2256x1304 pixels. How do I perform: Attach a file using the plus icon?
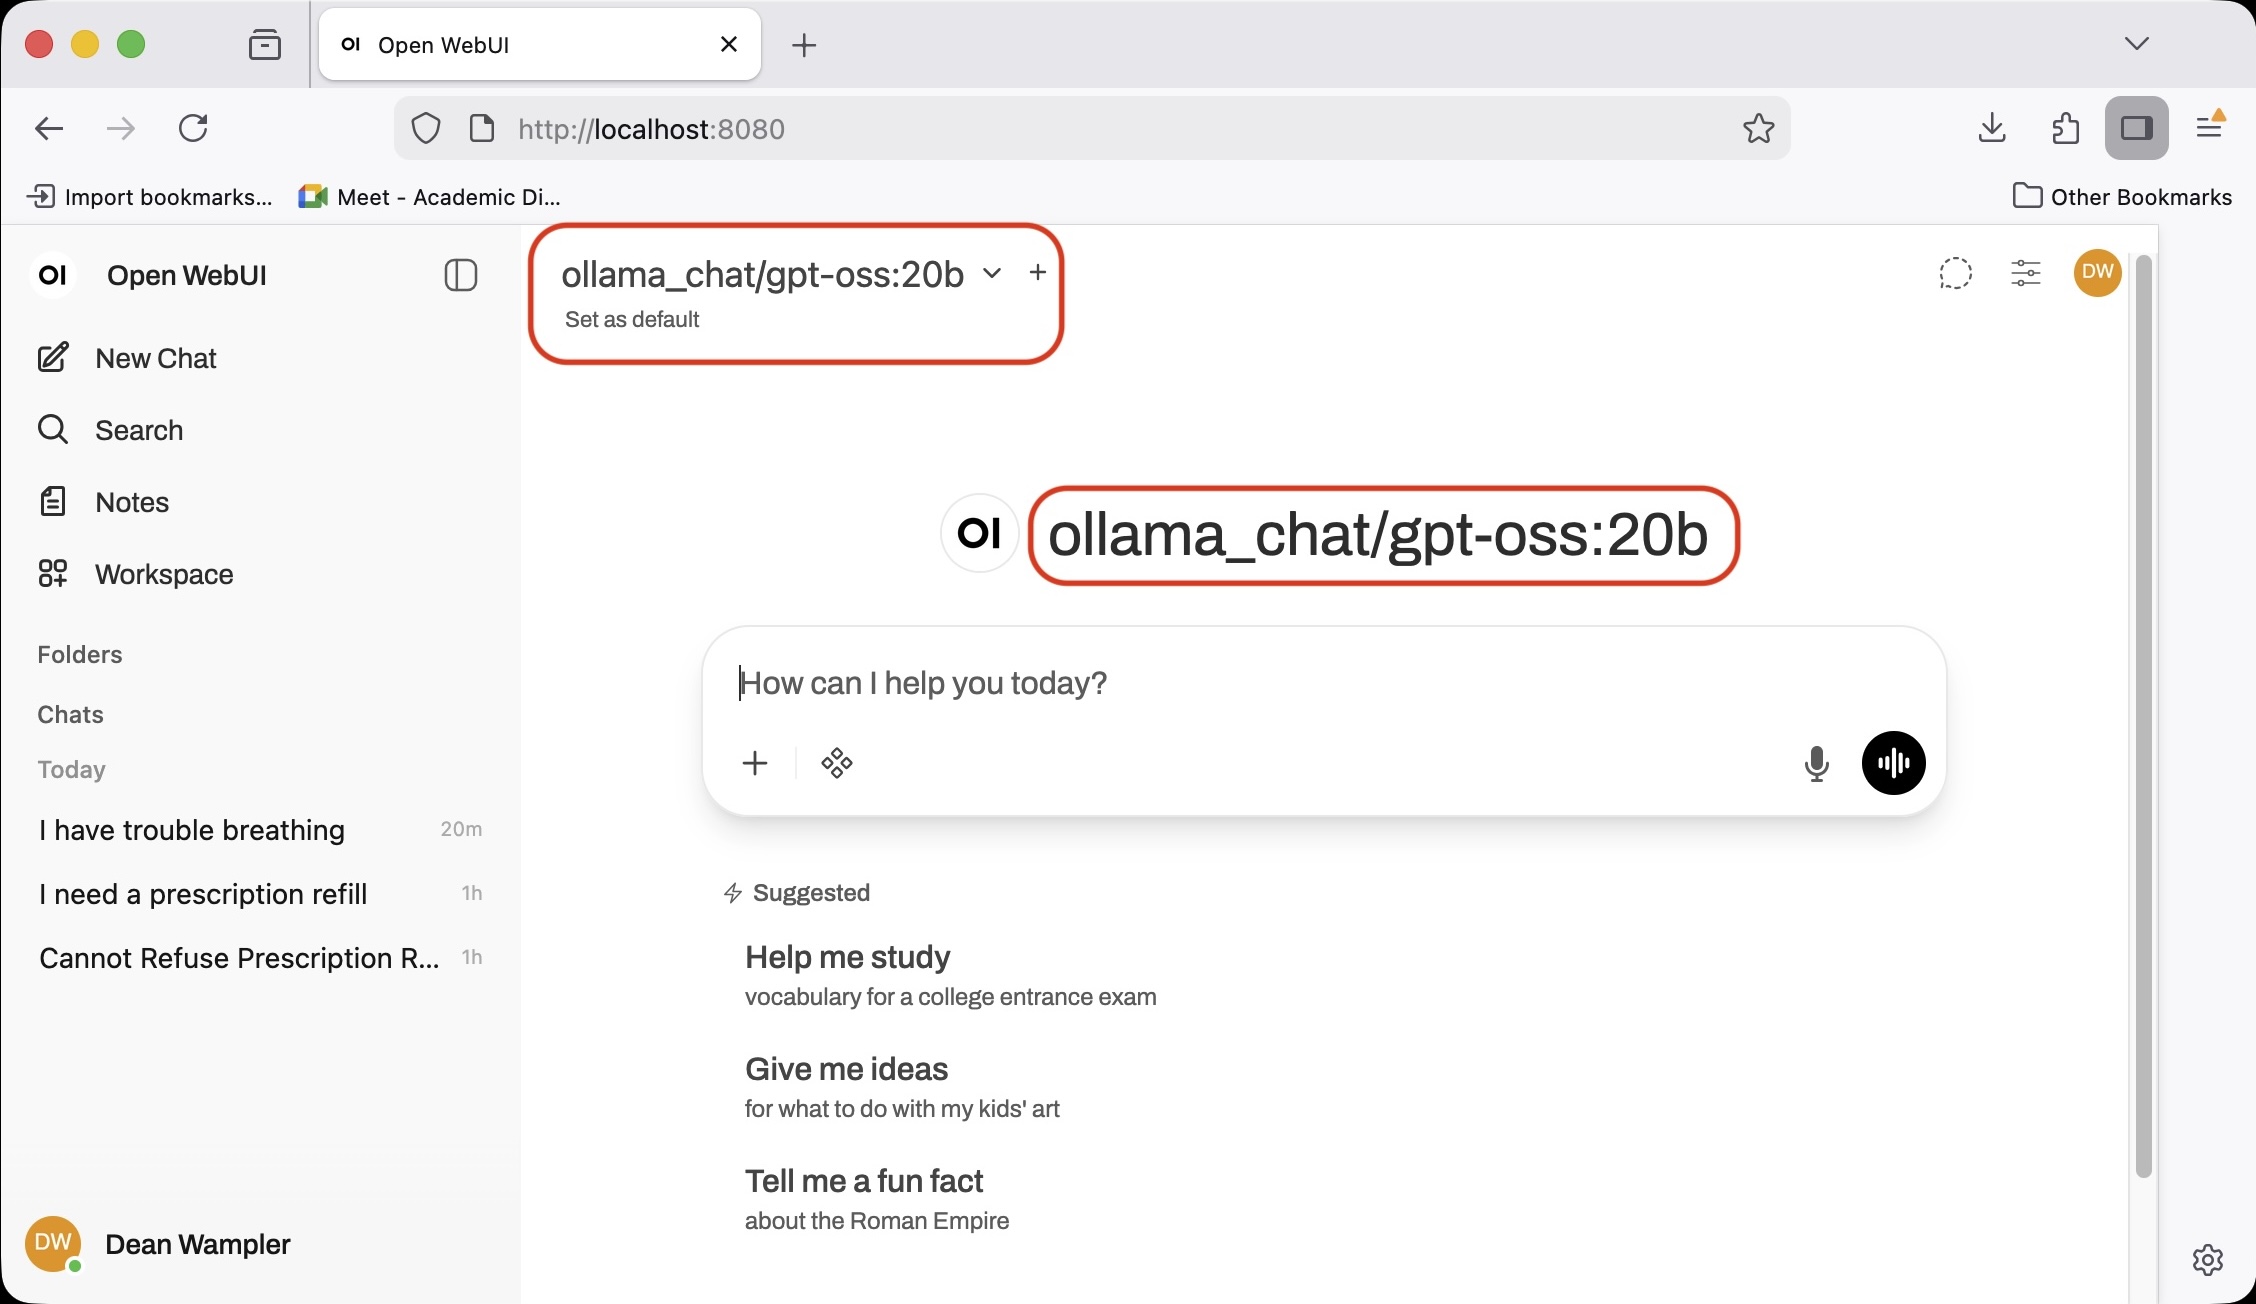pos(755,763)
